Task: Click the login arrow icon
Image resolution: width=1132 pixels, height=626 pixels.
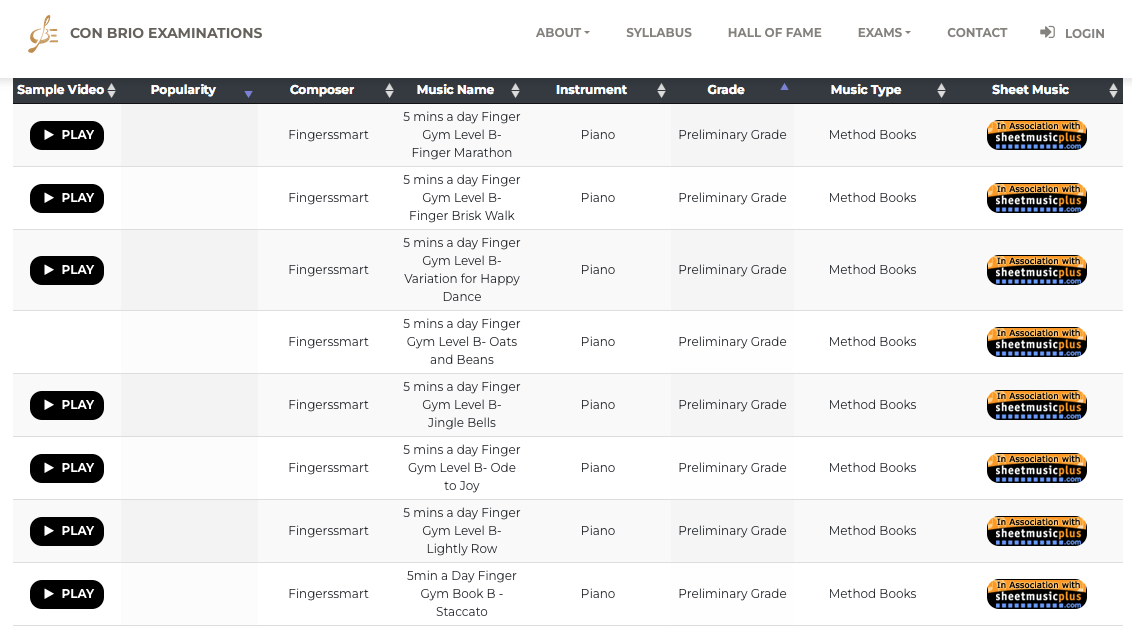Action: [x=1047, y=33]
